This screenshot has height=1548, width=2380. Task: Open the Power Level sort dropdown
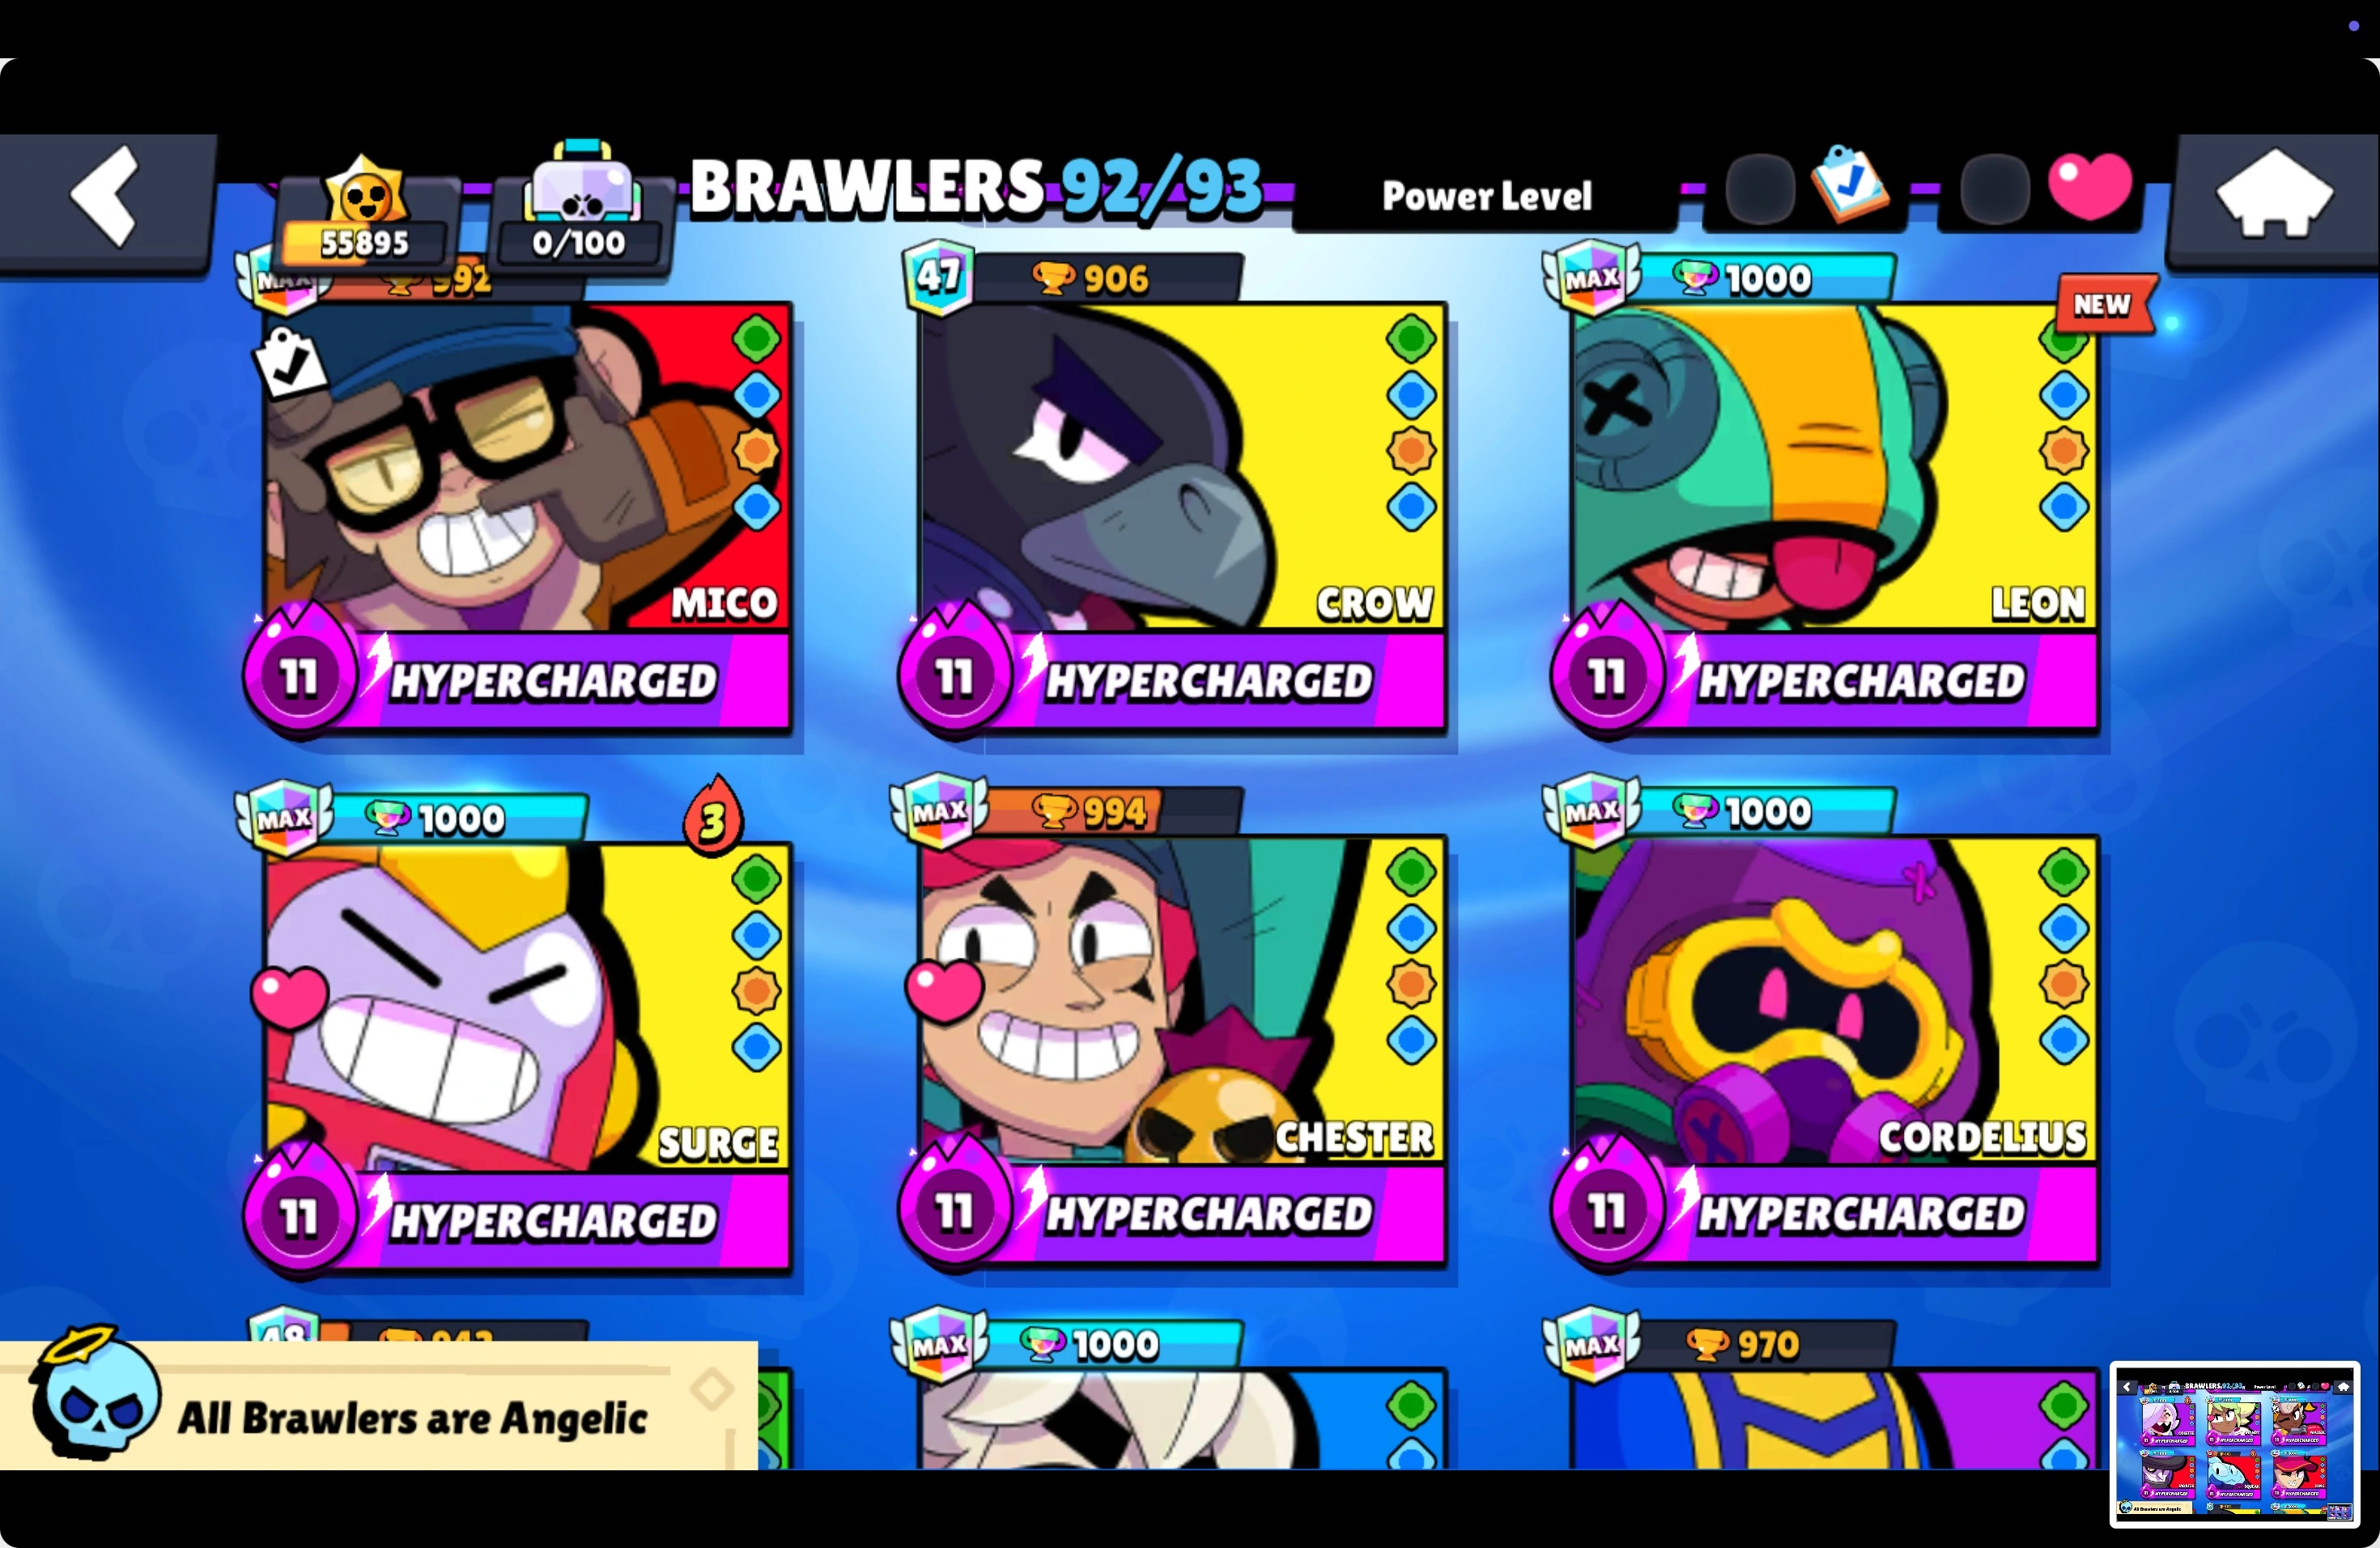coord(1486,196)
